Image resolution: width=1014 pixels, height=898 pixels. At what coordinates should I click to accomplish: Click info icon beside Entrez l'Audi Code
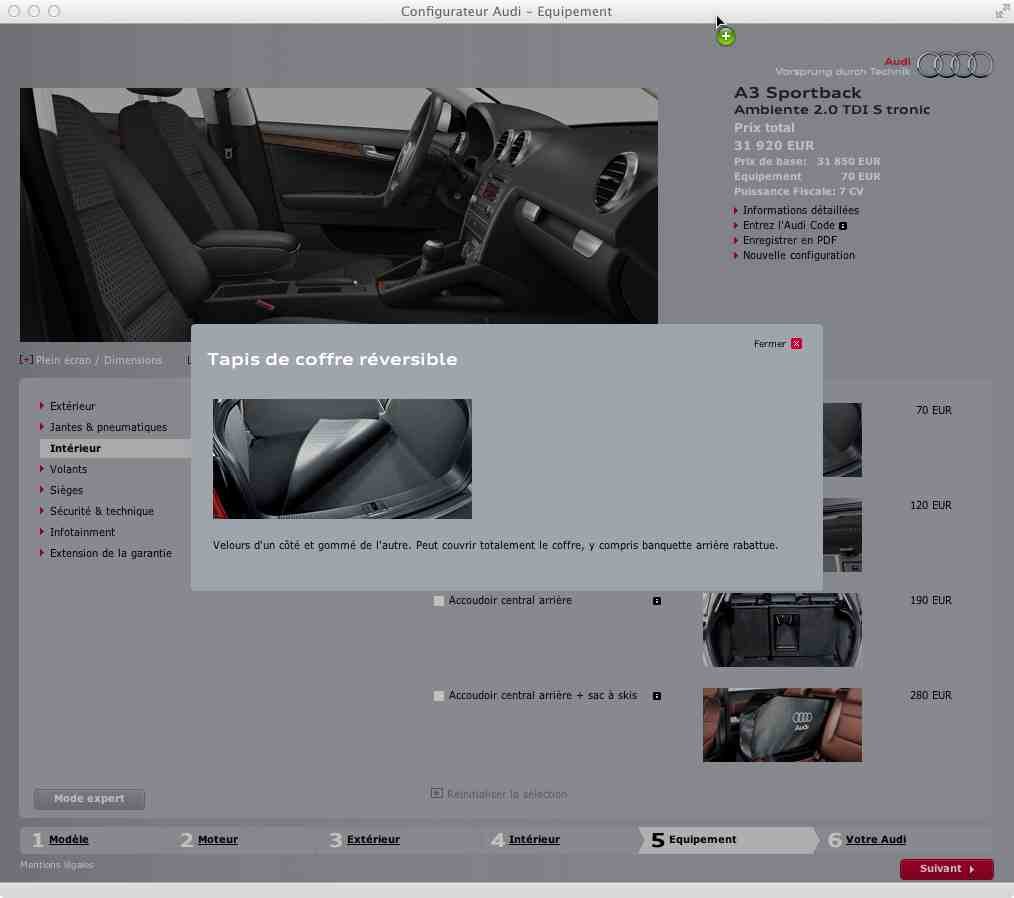tap(843, 226)
